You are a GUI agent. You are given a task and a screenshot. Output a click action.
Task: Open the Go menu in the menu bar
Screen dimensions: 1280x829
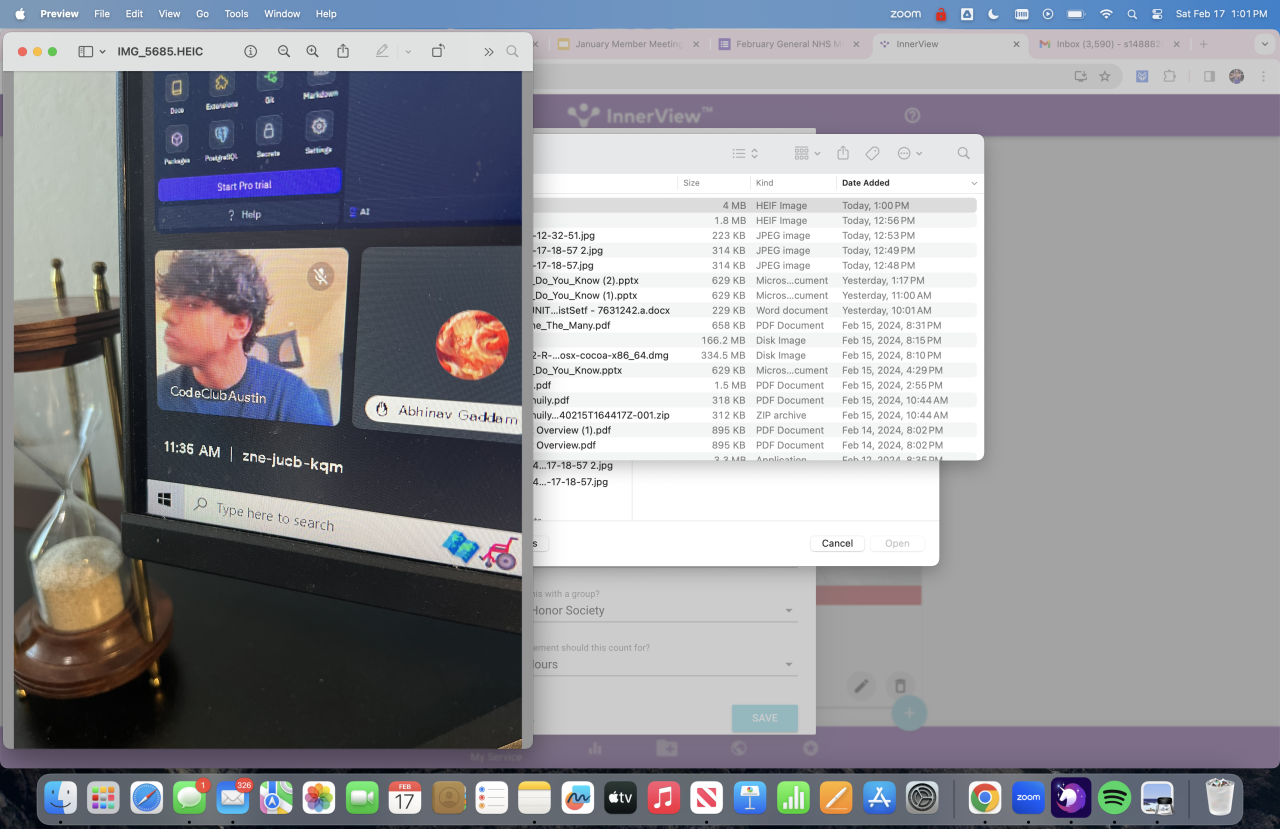coord(203,14)
